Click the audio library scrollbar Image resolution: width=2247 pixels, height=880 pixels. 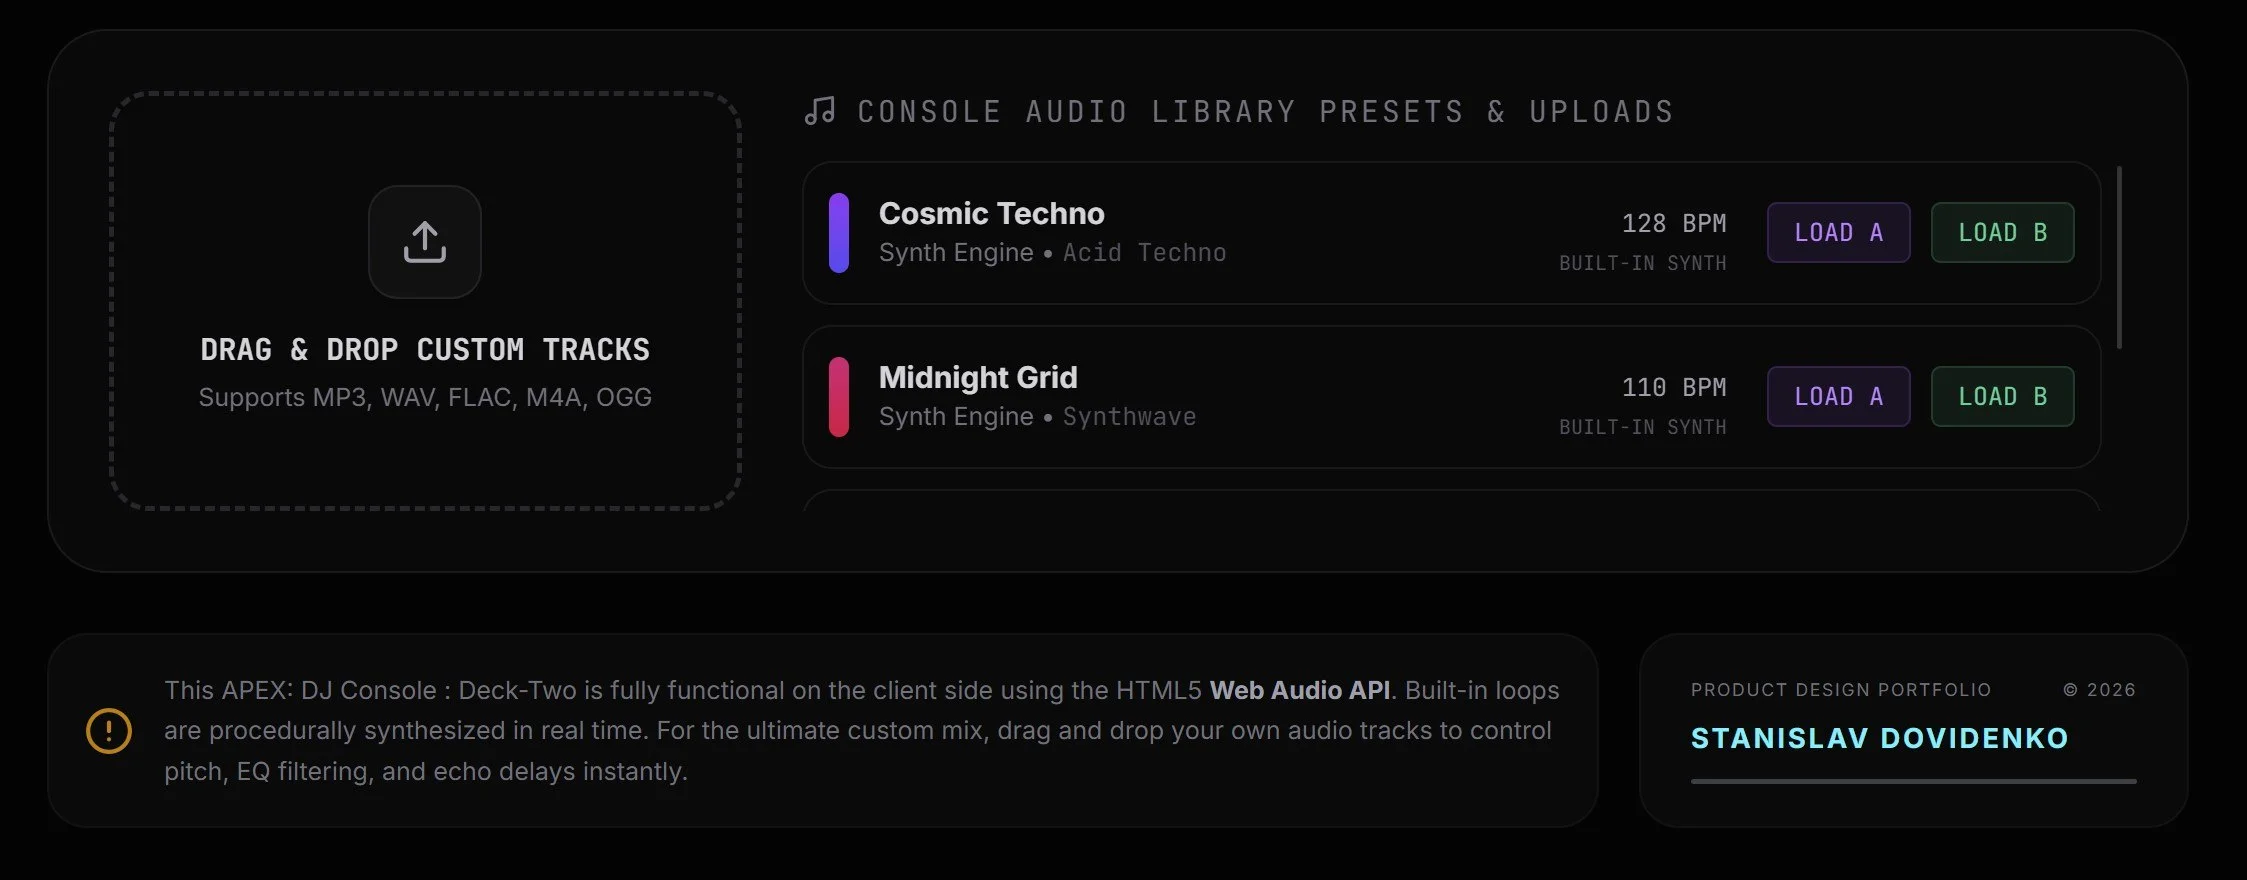[2119, 257]
